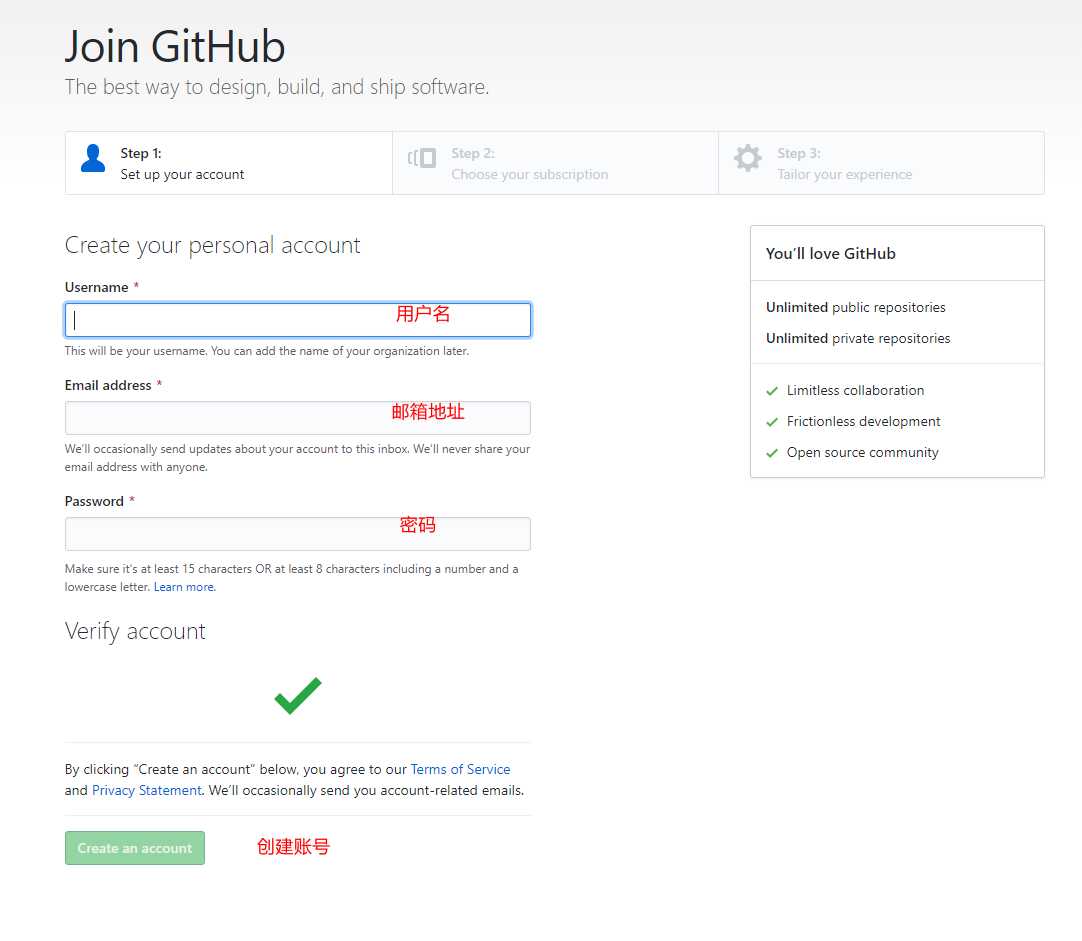Viewport: 1082px width, 941px height.
Task: Click checkmark icon beside Frictionless development
Action: coord(772,422)
